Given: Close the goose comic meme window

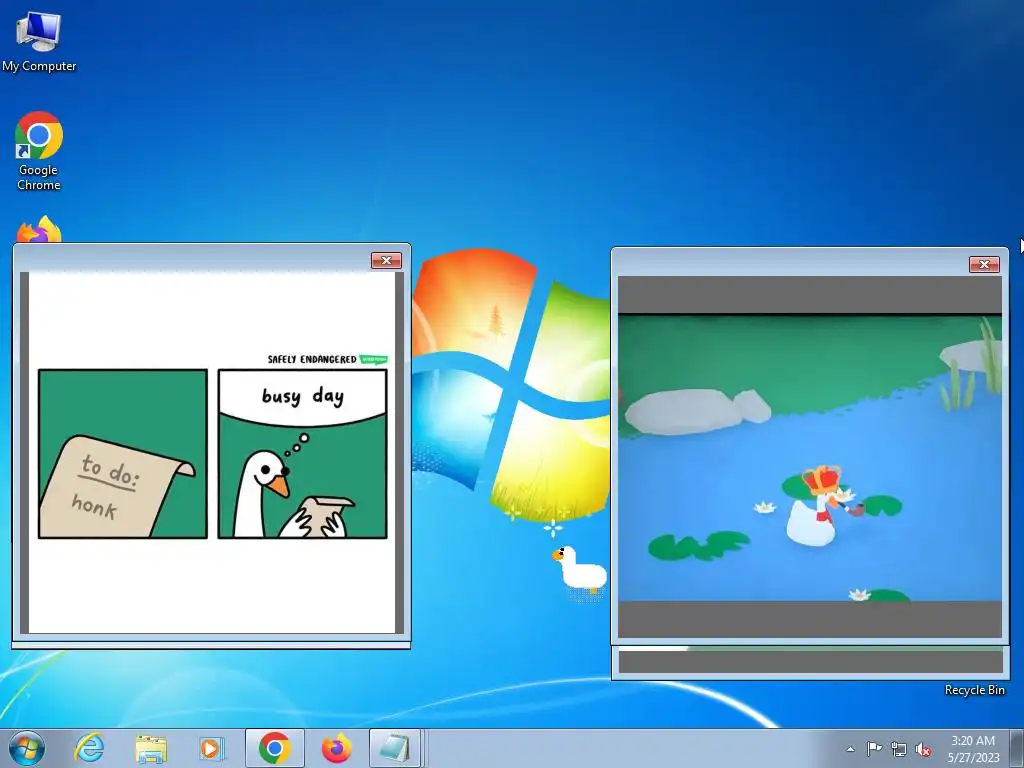Looking at the screenshot, I should click(x=386, y=261).
